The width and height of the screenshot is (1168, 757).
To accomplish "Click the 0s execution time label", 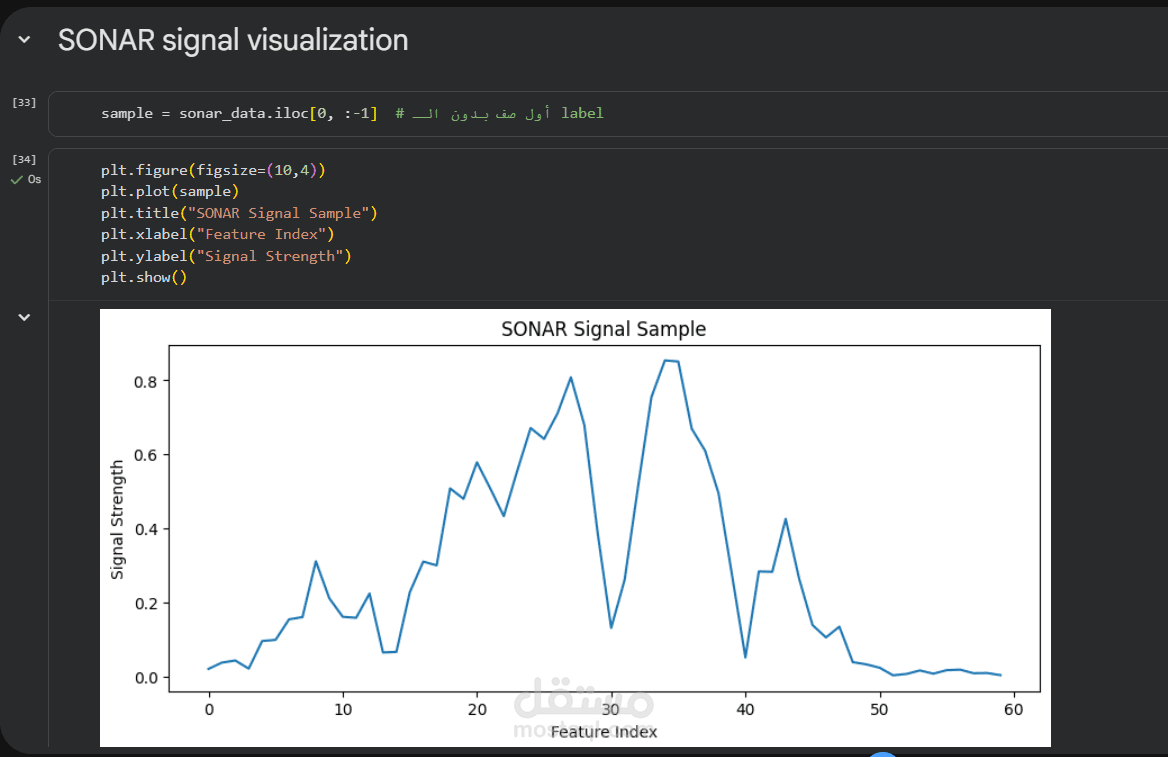I will click(x=35, y=180).
